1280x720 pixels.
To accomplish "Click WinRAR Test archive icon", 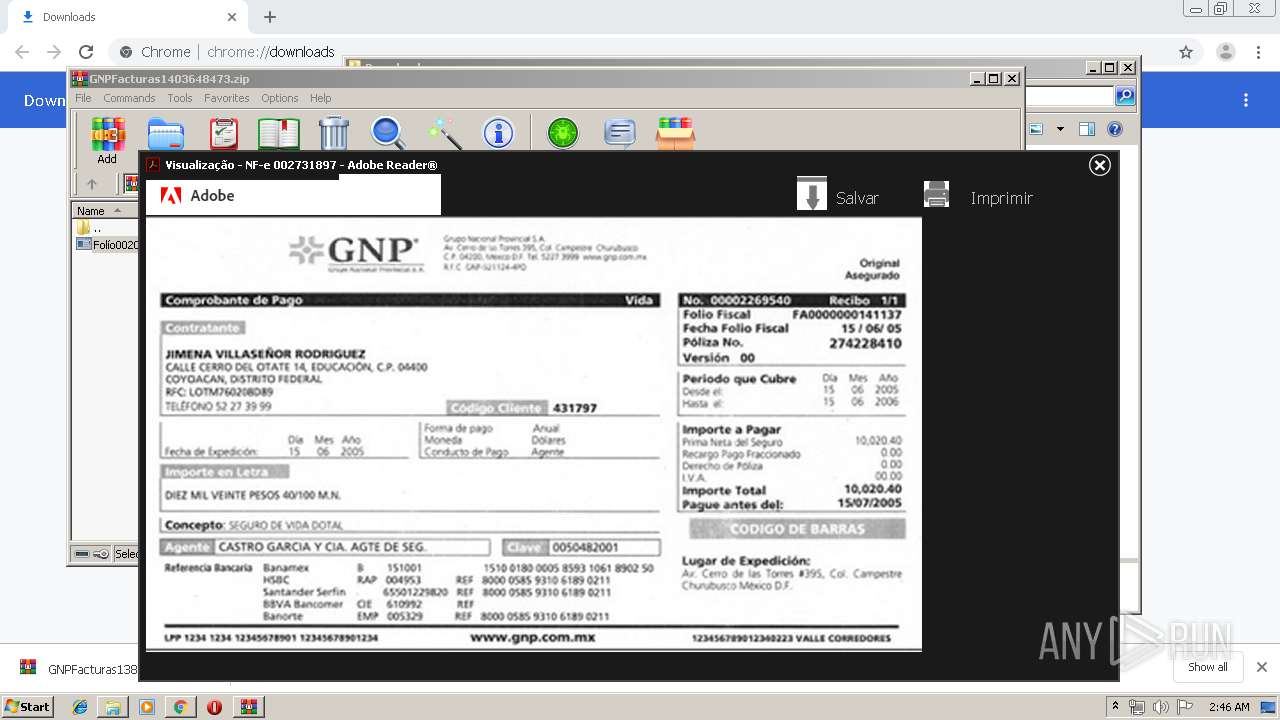I will (x=224, y=133).
